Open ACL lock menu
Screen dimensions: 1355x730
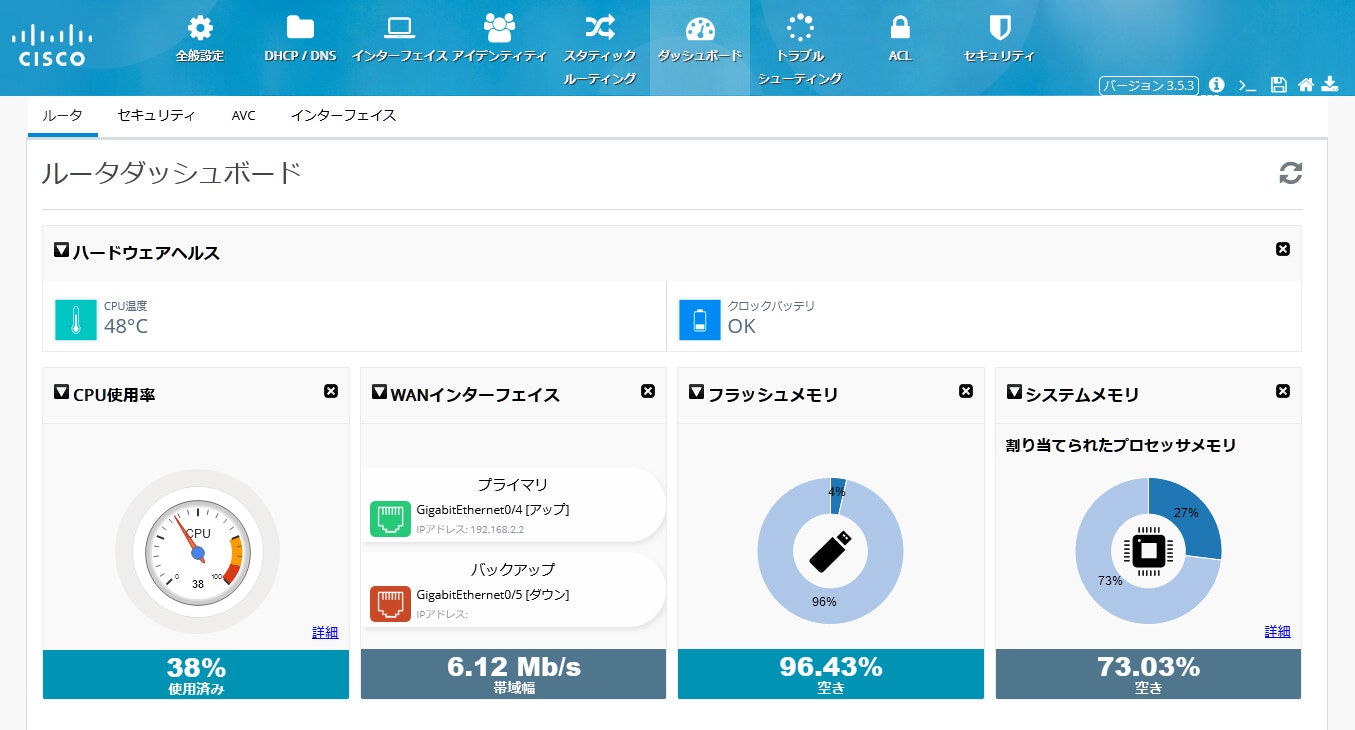900,39
